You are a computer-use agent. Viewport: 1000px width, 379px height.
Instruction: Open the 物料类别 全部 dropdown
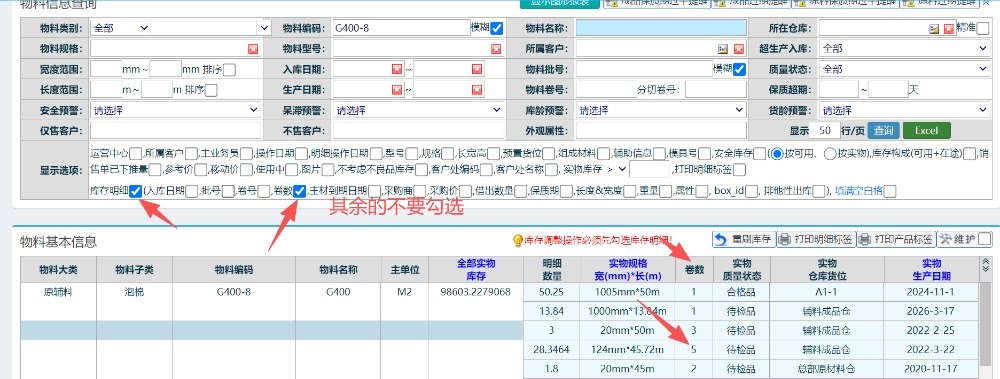(x=120, y=28)
